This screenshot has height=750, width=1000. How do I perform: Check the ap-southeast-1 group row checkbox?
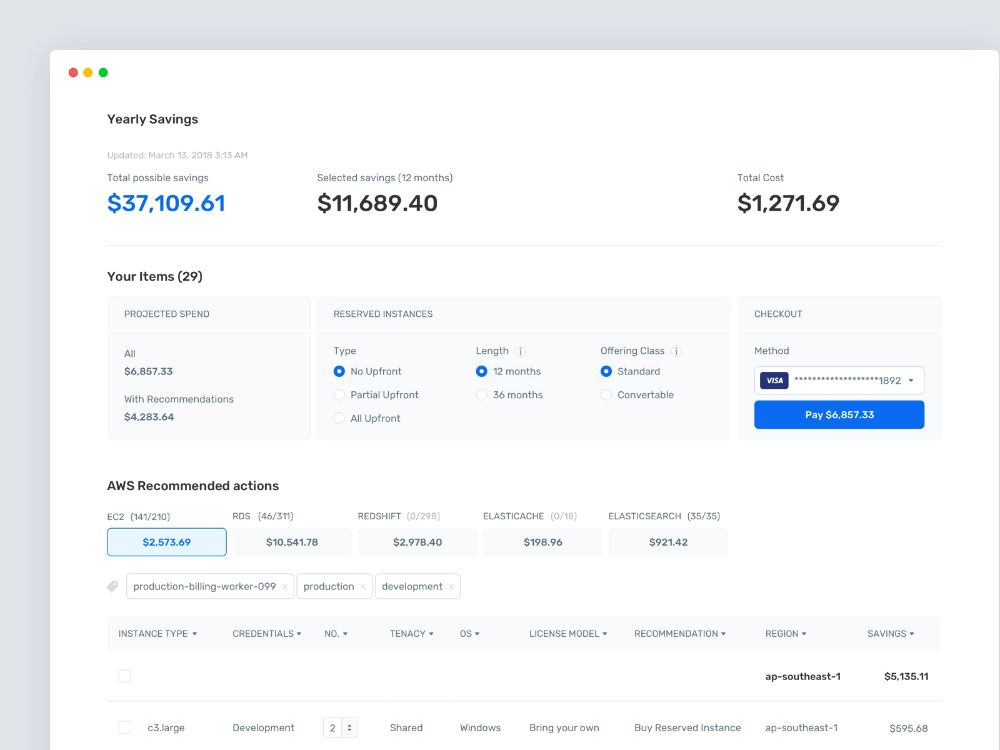[125, 676]
